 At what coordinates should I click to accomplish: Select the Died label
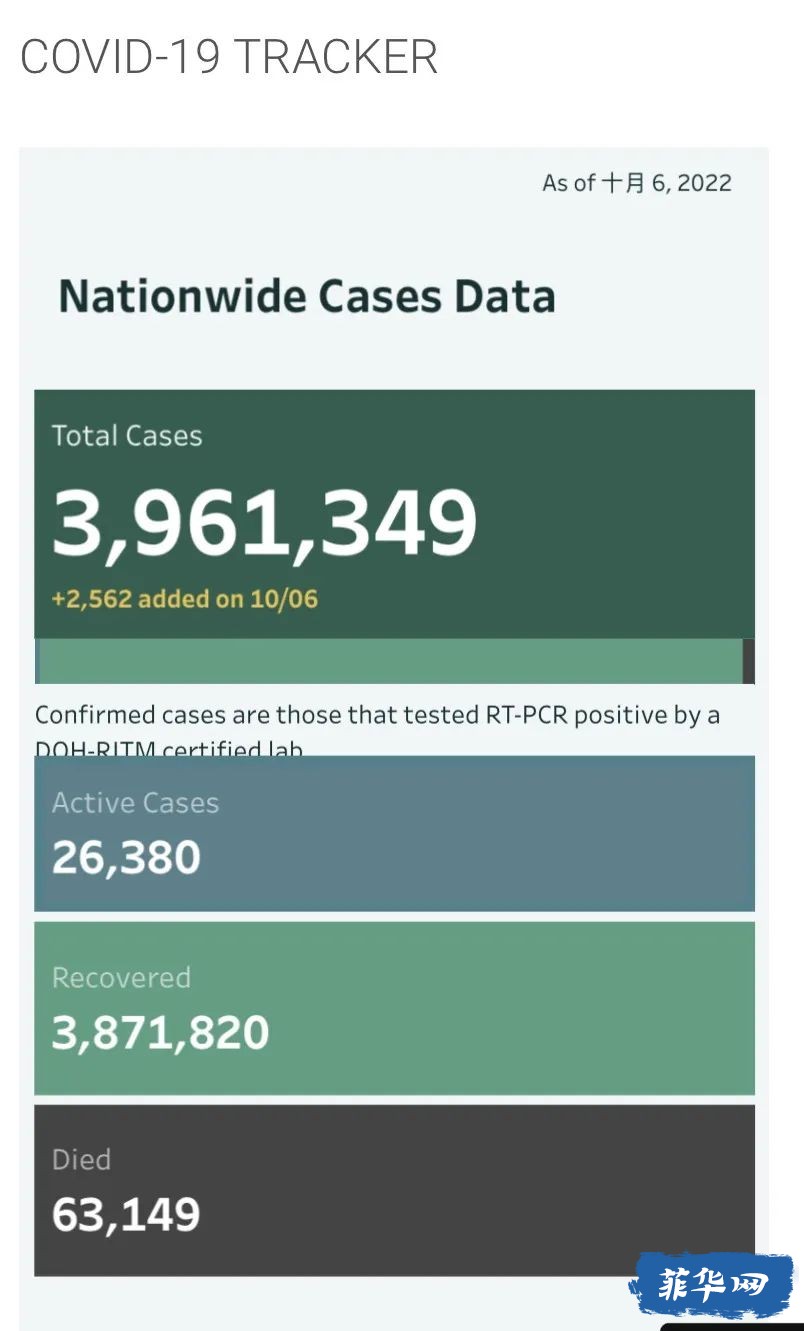point(81,1160)
